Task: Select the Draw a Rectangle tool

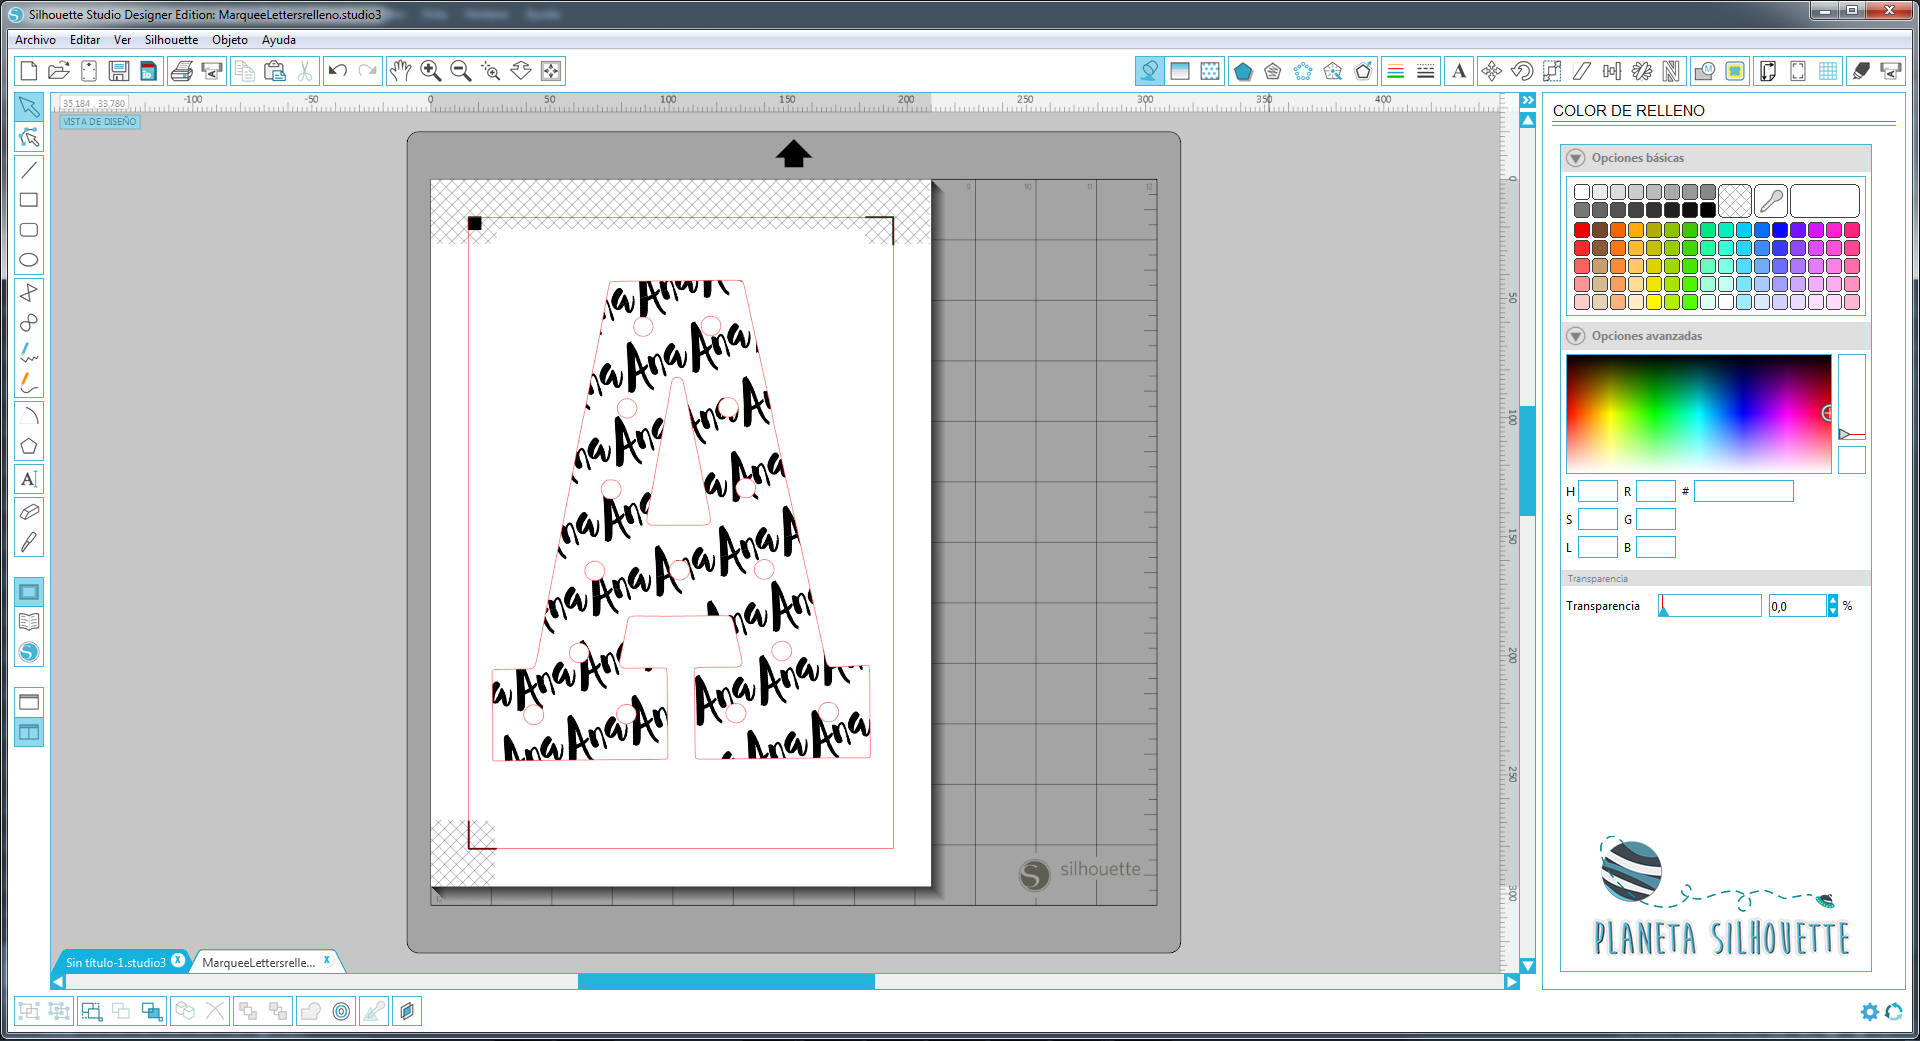Action: tap(29, 200)
